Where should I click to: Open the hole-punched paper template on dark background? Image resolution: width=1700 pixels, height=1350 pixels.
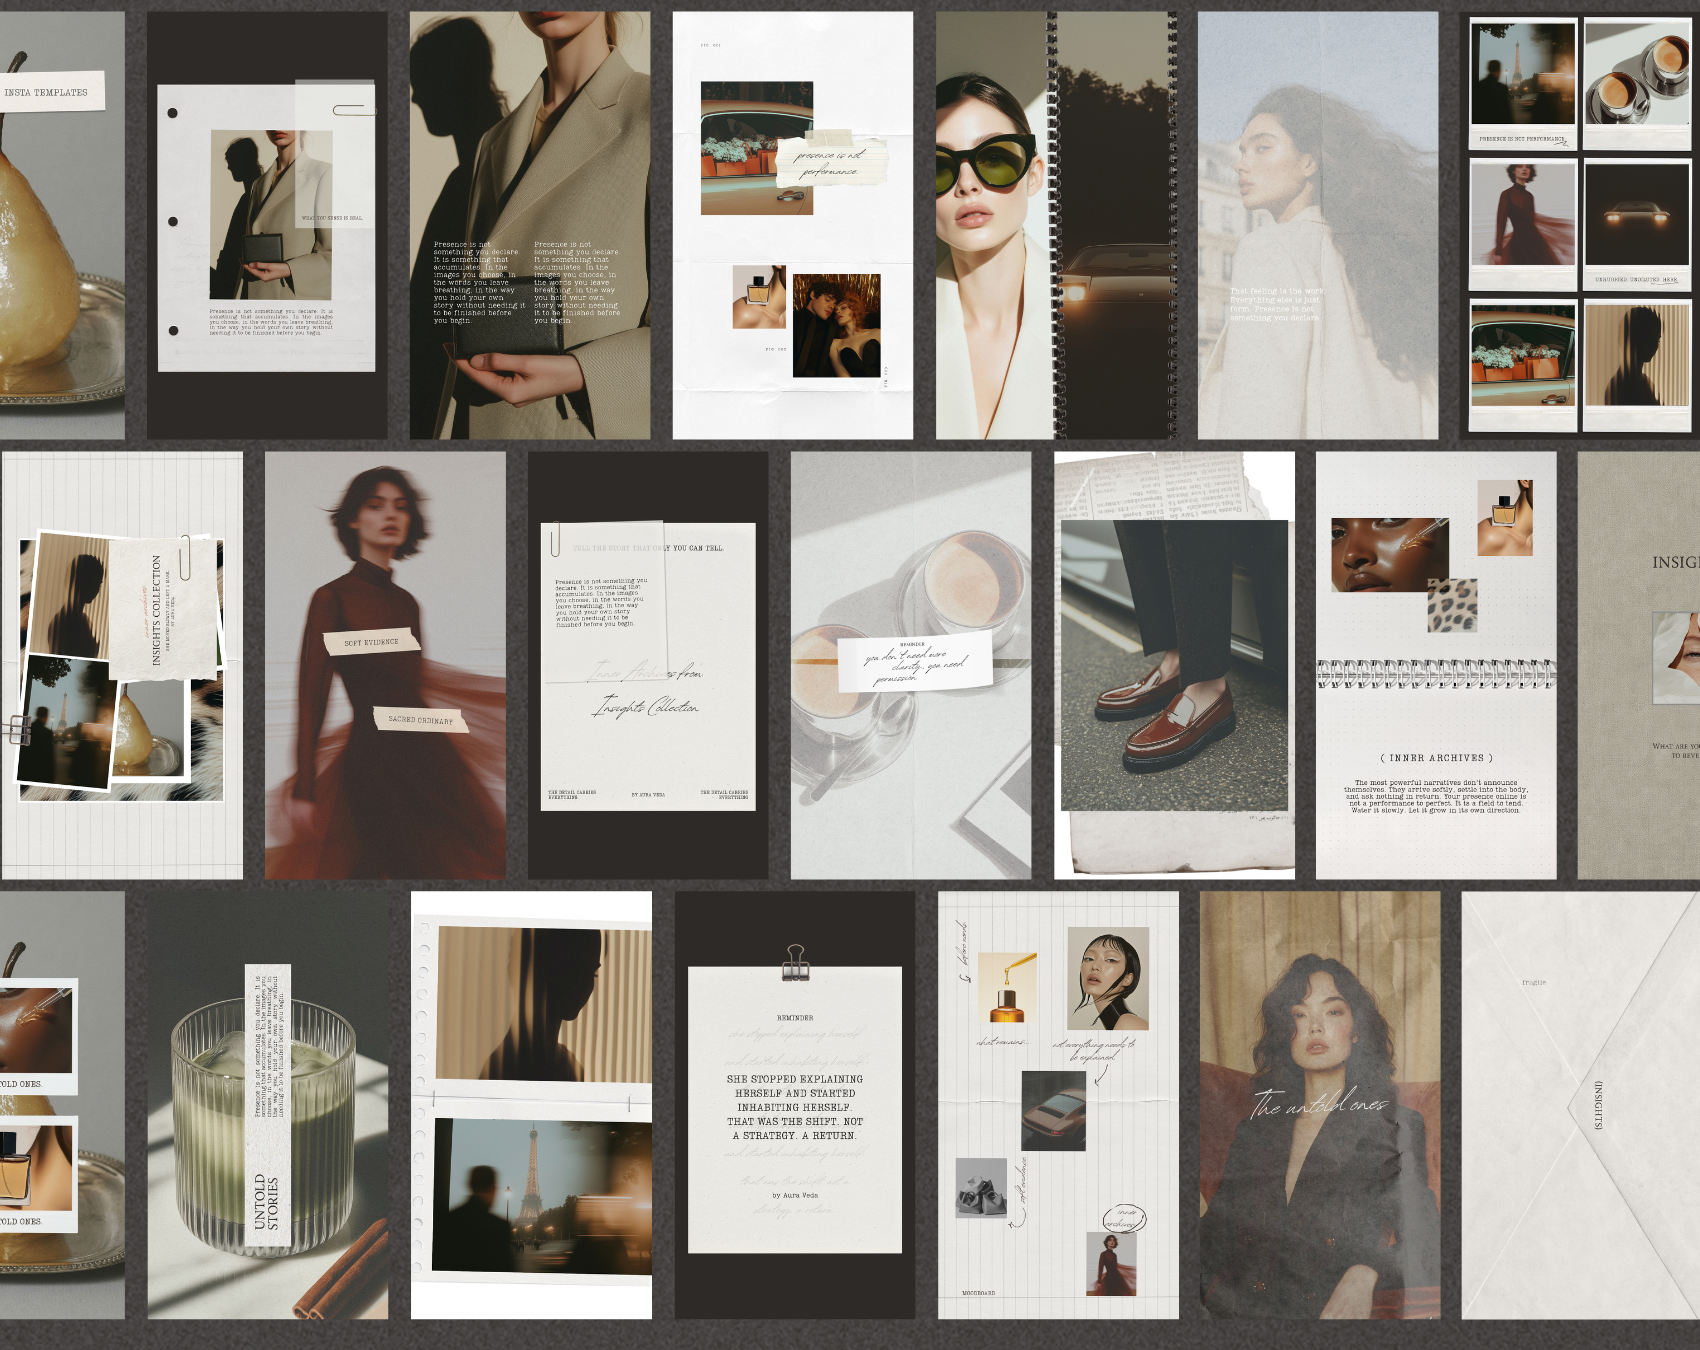point(267,225)
